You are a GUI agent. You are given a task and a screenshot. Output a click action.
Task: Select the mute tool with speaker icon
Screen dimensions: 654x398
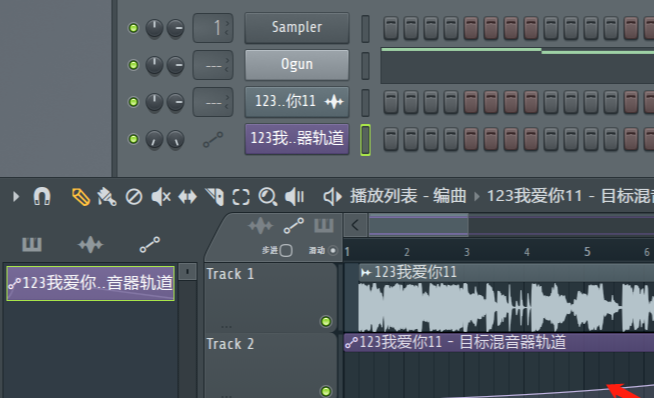(x=161, y=196)
